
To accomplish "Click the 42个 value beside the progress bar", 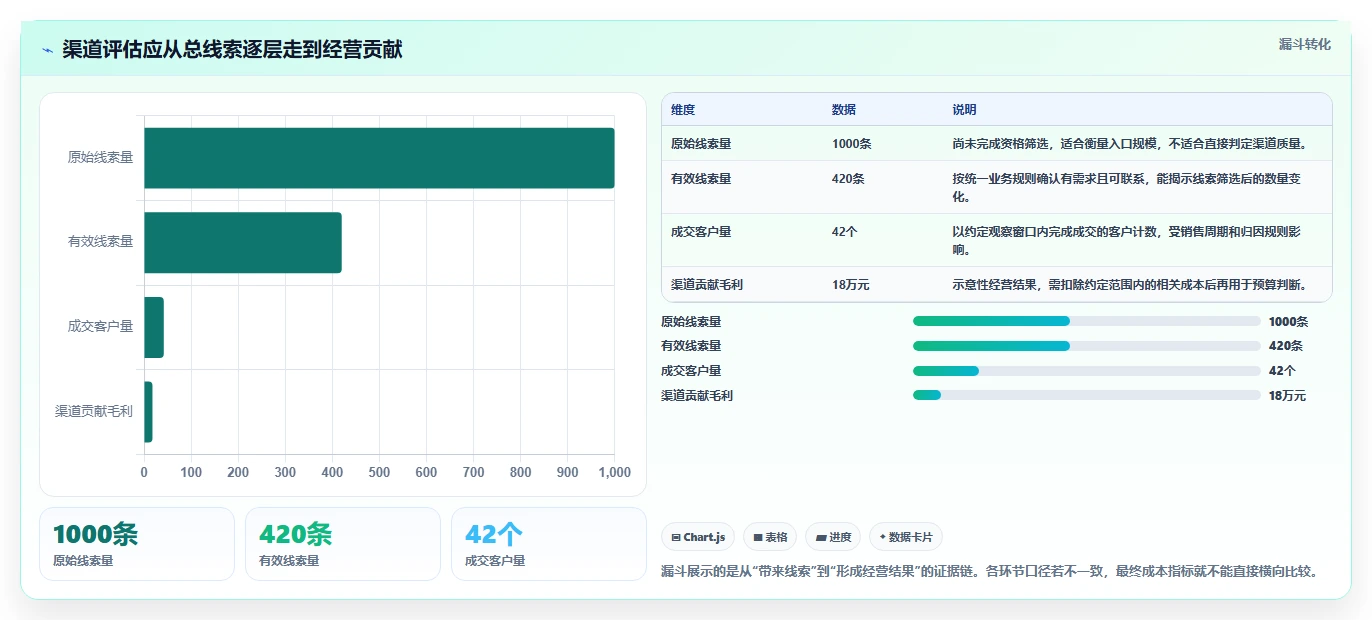I will (x=1282, y=371).
